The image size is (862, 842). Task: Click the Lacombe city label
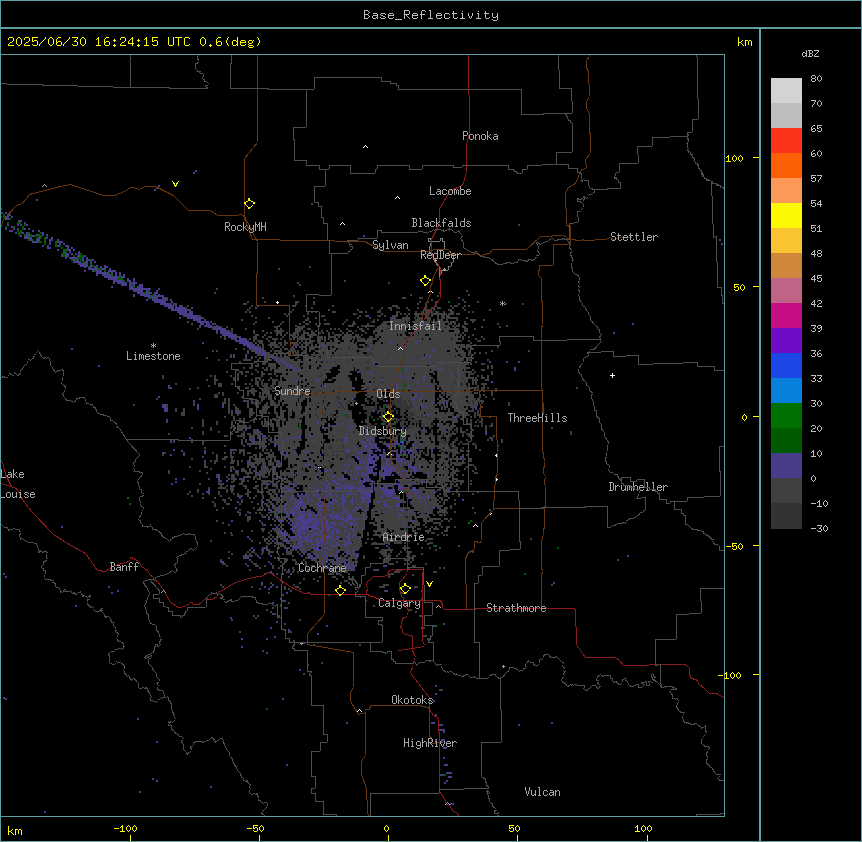pyautogui.click(x=450, y=191)
